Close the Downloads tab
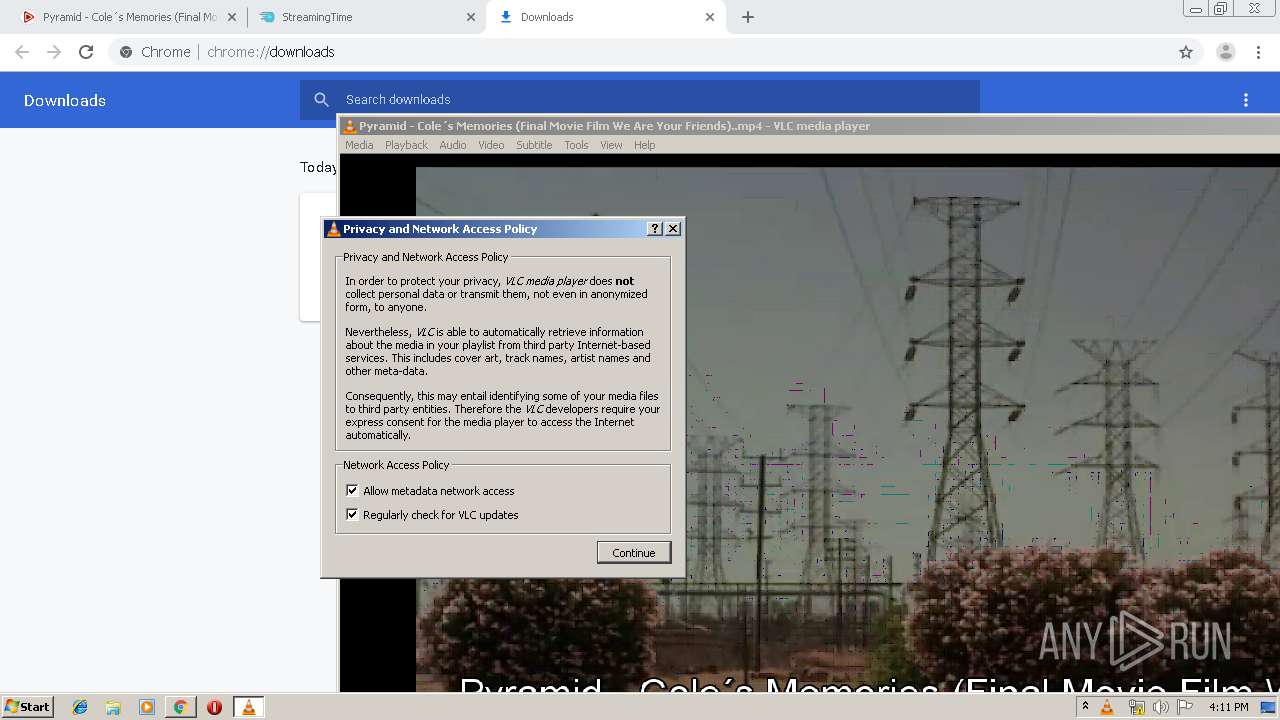This screenshot has height=720, width=1280. coord(710,17)
